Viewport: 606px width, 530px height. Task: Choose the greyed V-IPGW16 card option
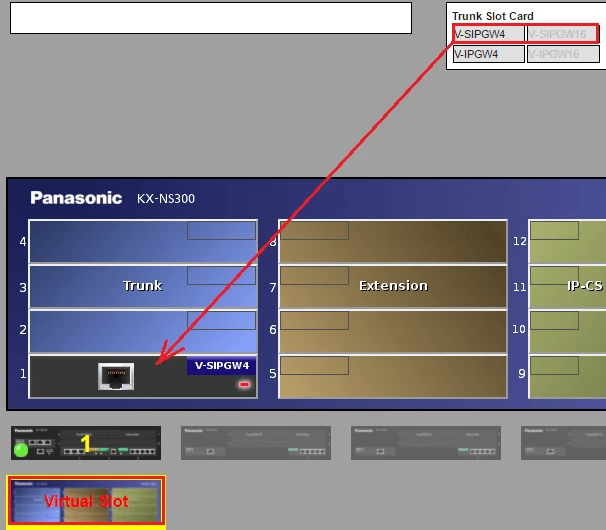point(562,54)
